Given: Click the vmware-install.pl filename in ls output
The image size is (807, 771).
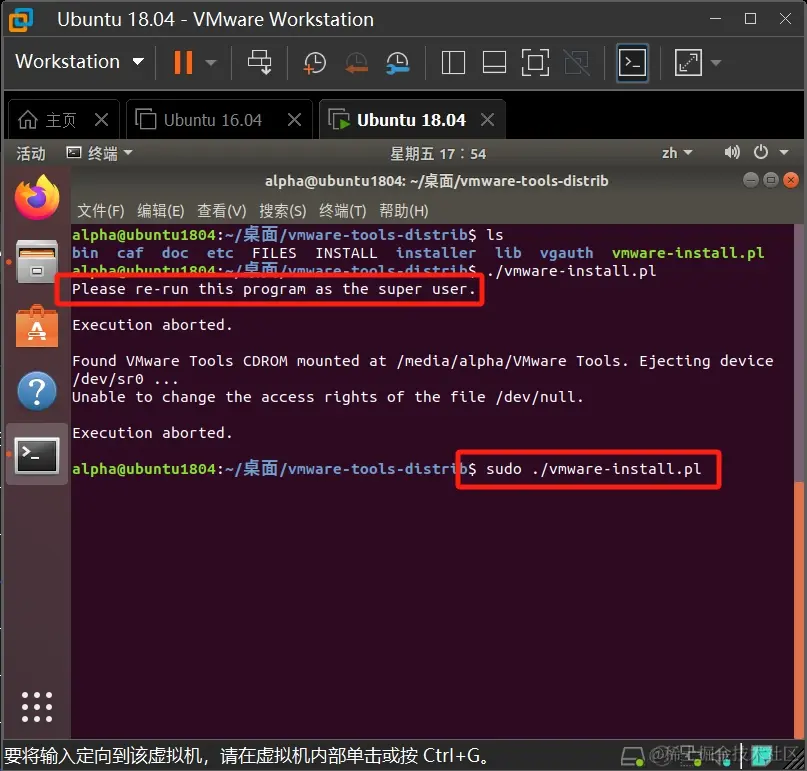Looking at the screenshot, I should tap(688, 253).
